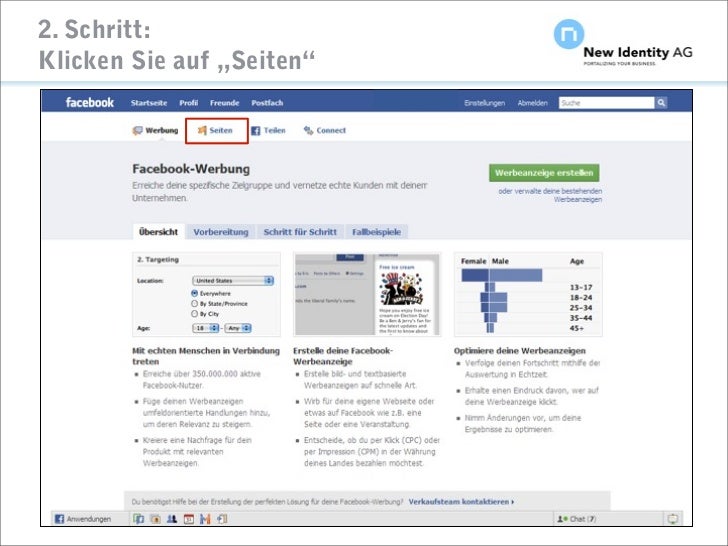Click the Werbung megaphone icon
Screen dimensions: 728x546
(137, 130)
